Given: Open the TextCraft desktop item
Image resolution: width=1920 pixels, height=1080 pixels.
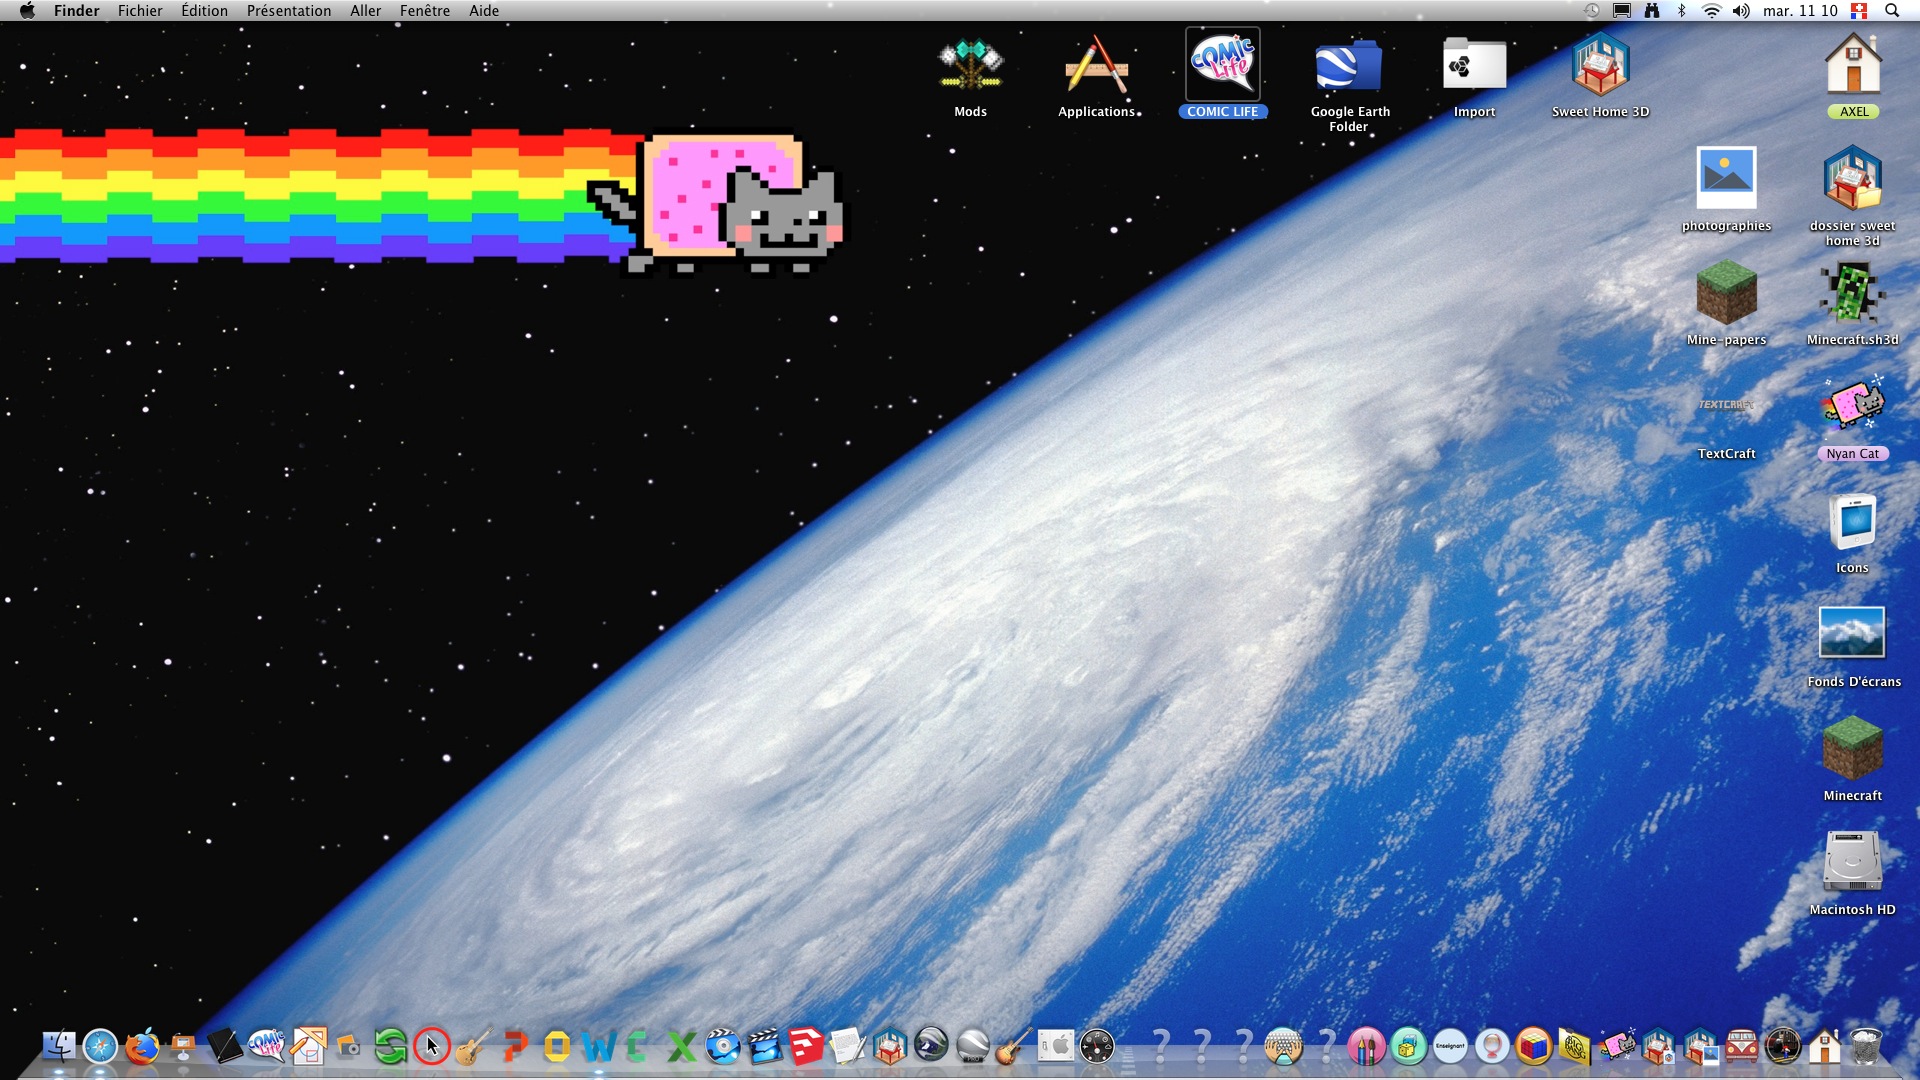Looking at the screenshot, I should (x=1726, y=405).
